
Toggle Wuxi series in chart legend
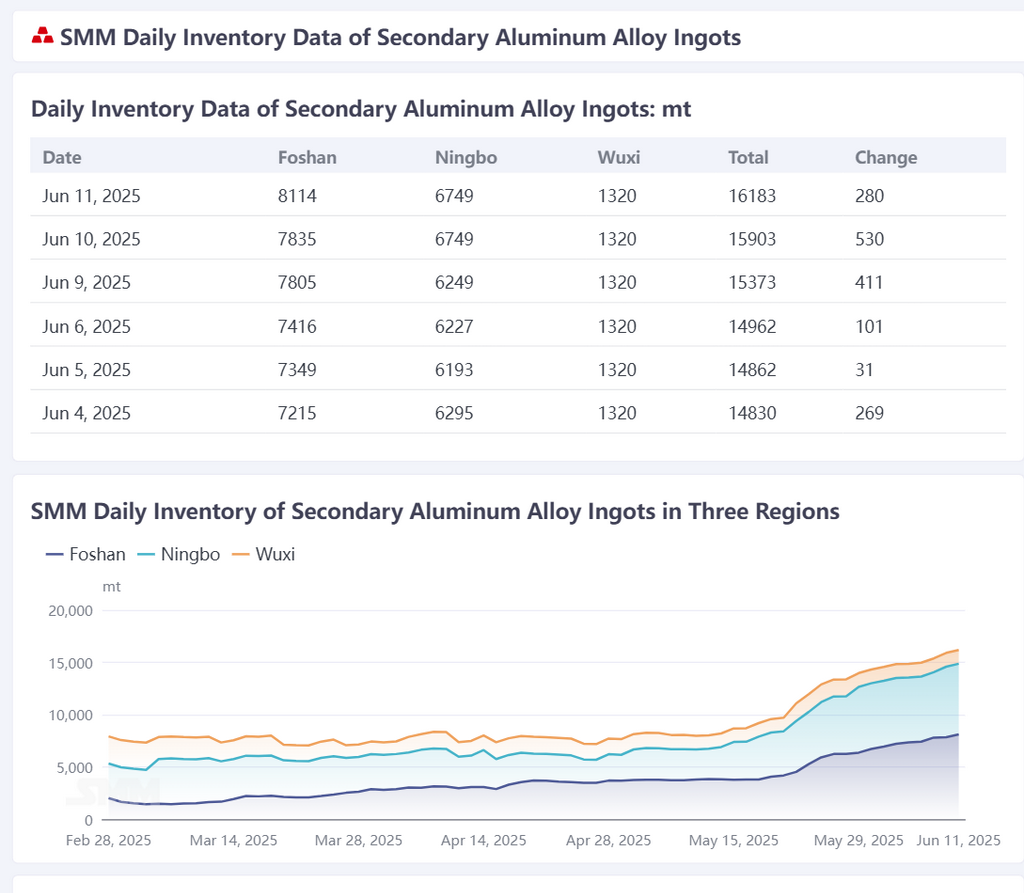tap(263, 554)
